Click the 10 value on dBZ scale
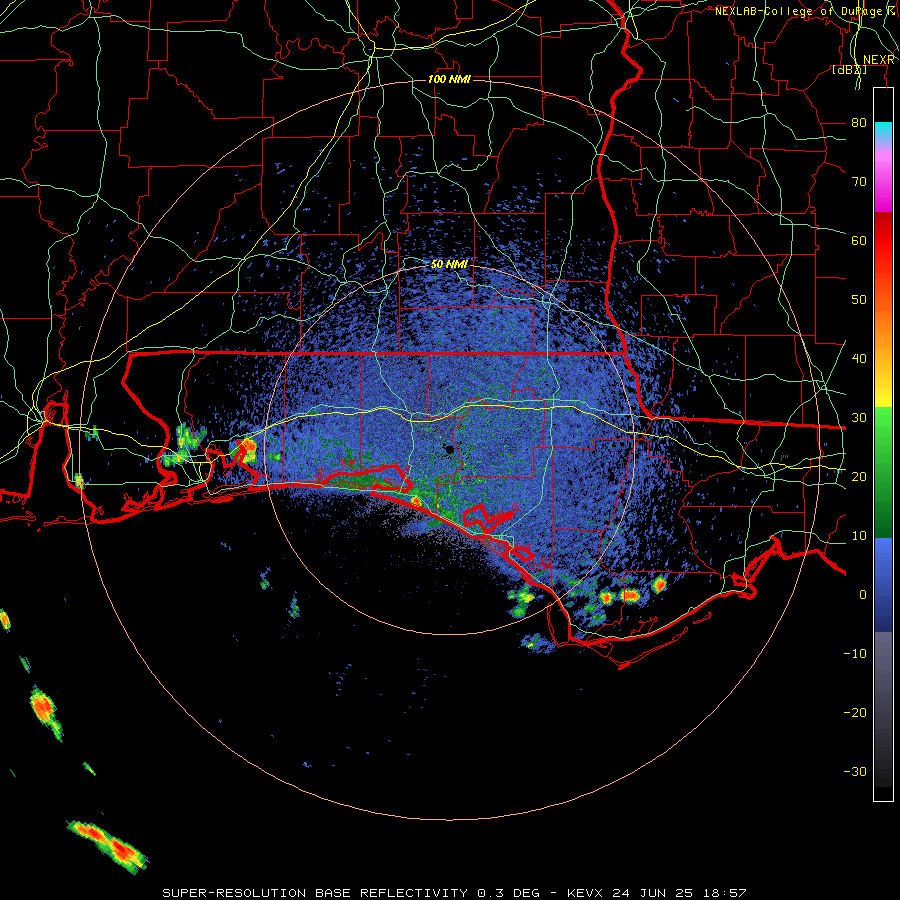 [x=859, y=536]
